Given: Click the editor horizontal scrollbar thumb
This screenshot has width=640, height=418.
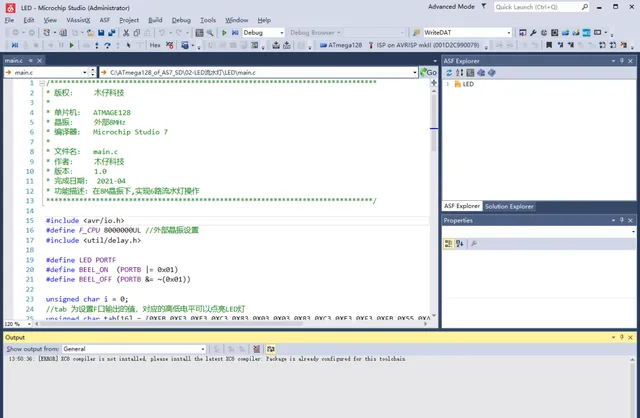Looking at the screenshot, I should (171, 324).
